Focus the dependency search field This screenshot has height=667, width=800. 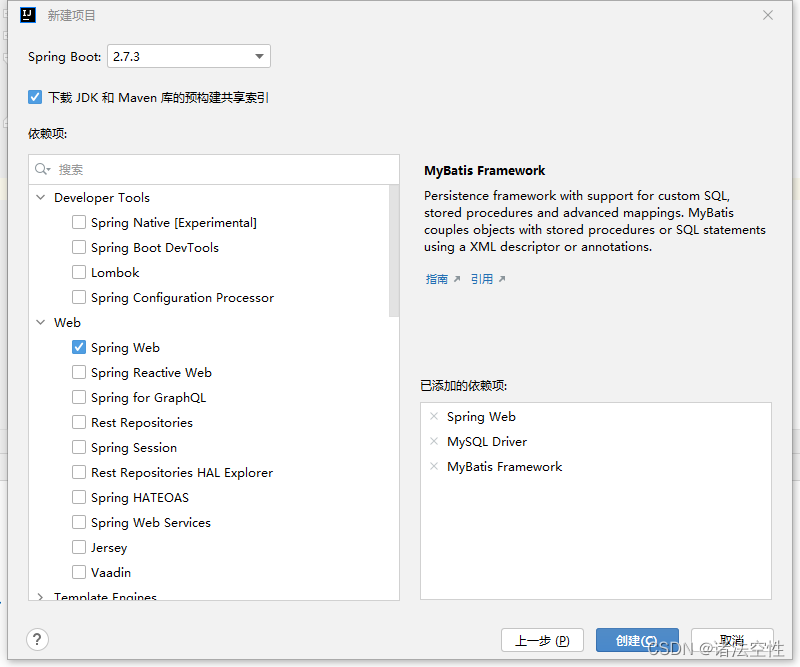214,169
